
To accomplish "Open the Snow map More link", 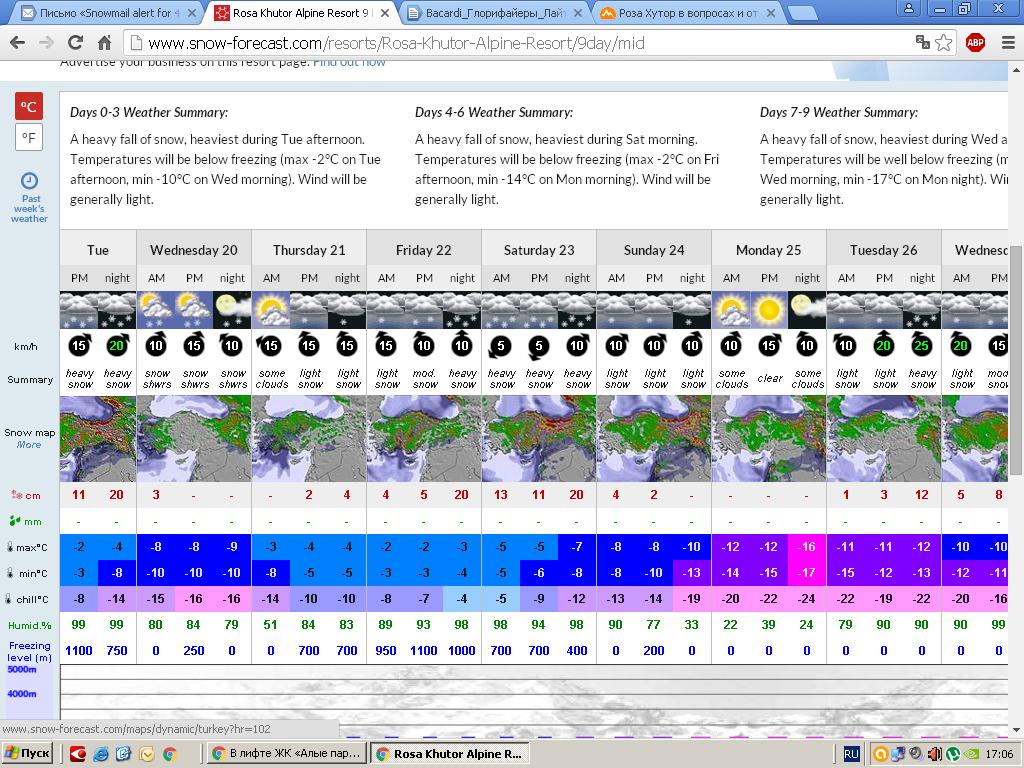I will (29, 445).
